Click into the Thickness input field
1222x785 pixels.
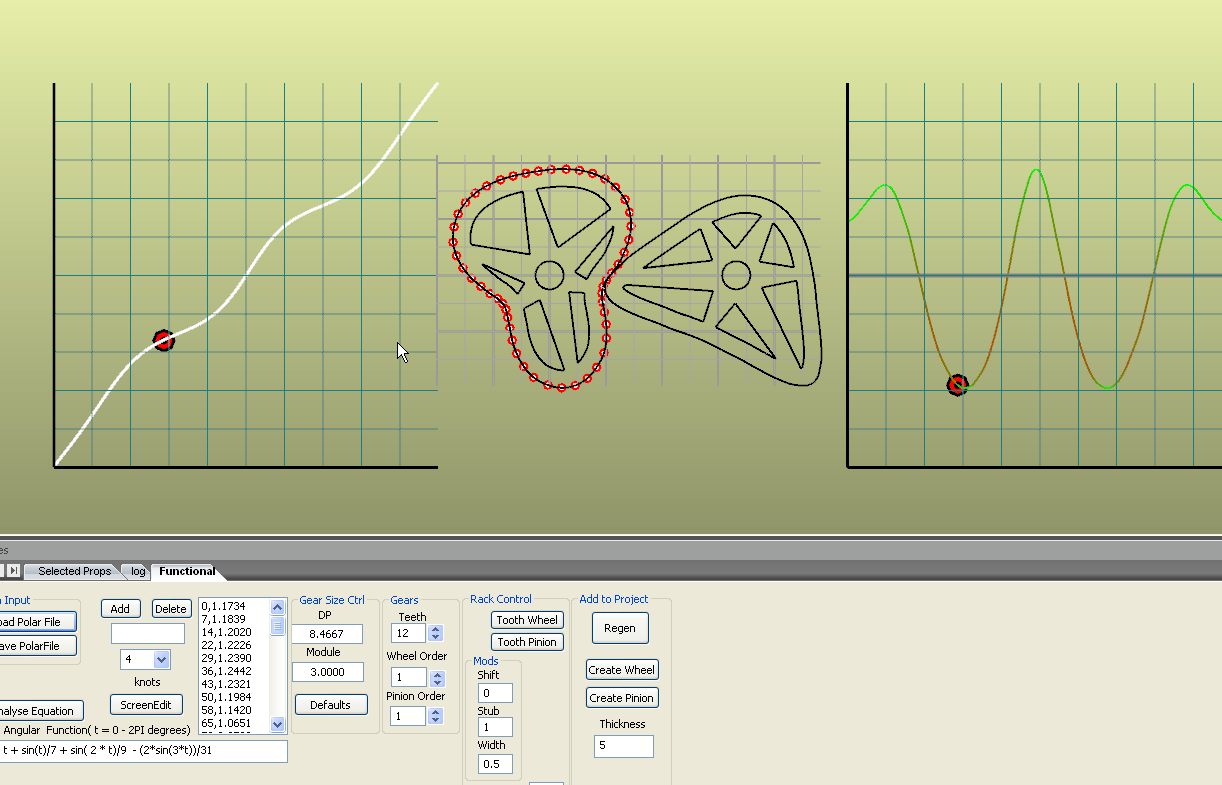pos(623,746)
